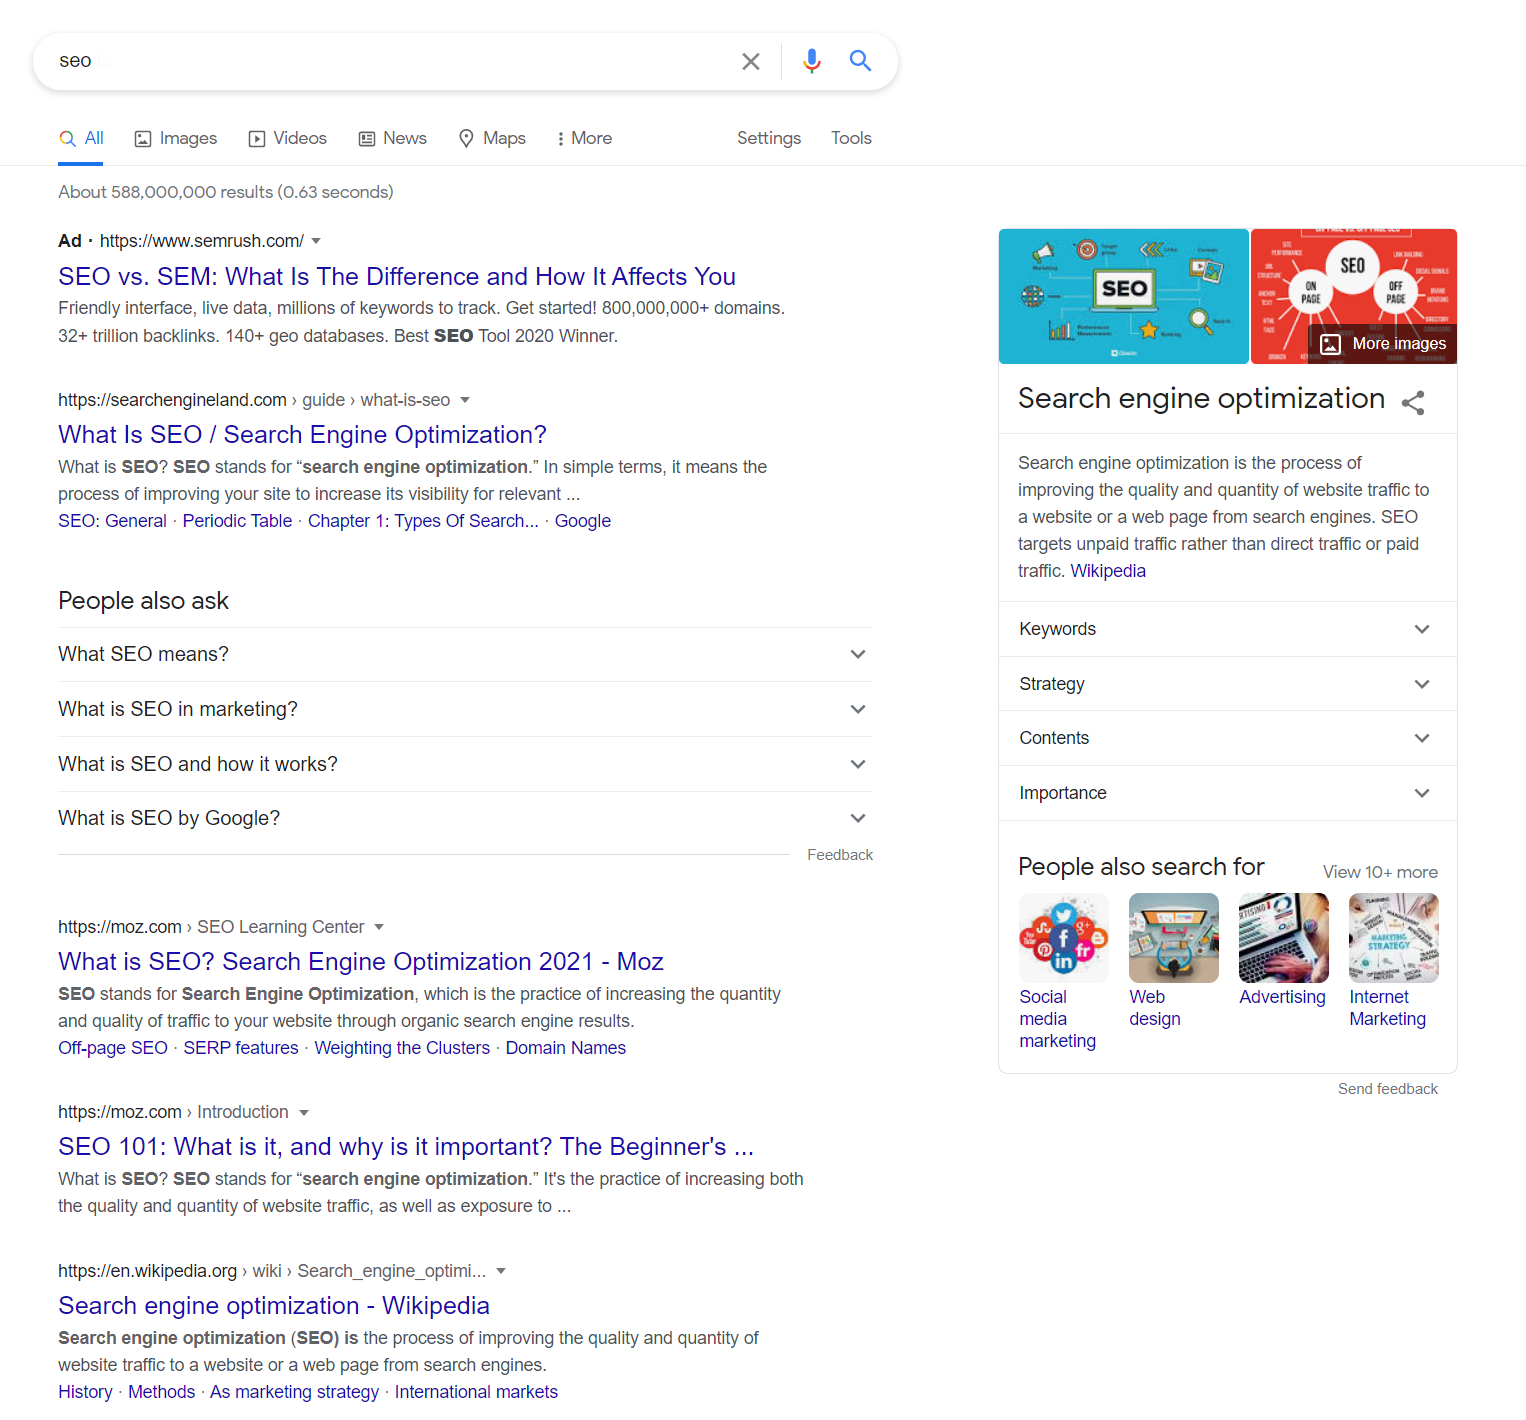Clear the search box with the X icon
The width and height of the screenshot is (1526, 1420).
750,61
